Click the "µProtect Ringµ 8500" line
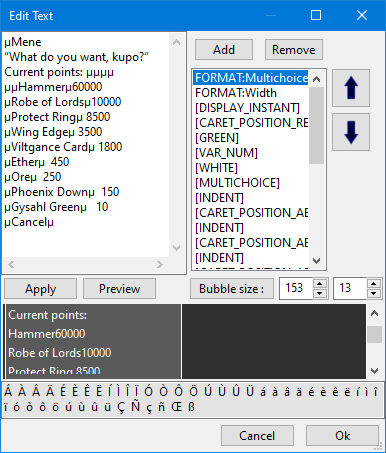This screenshot has height=453, width=386. (x=57, y=117)
